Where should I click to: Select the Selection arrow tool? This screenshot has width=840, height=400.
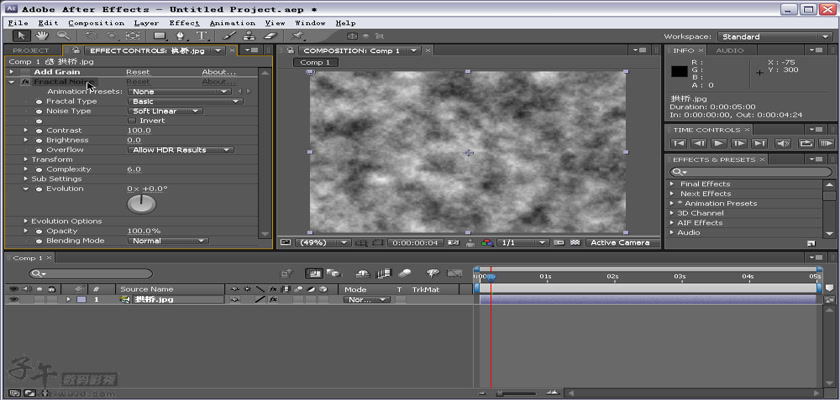tap(21, 36)
